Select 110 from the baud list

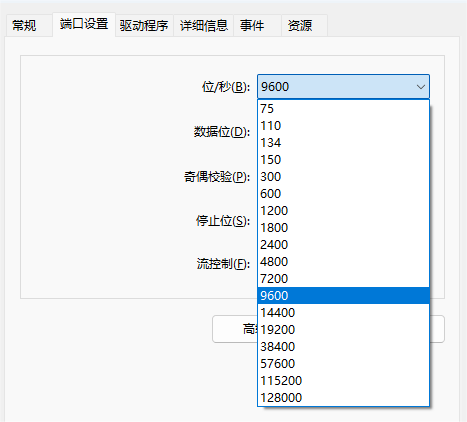pyautogui.click(x=343, y=126)
